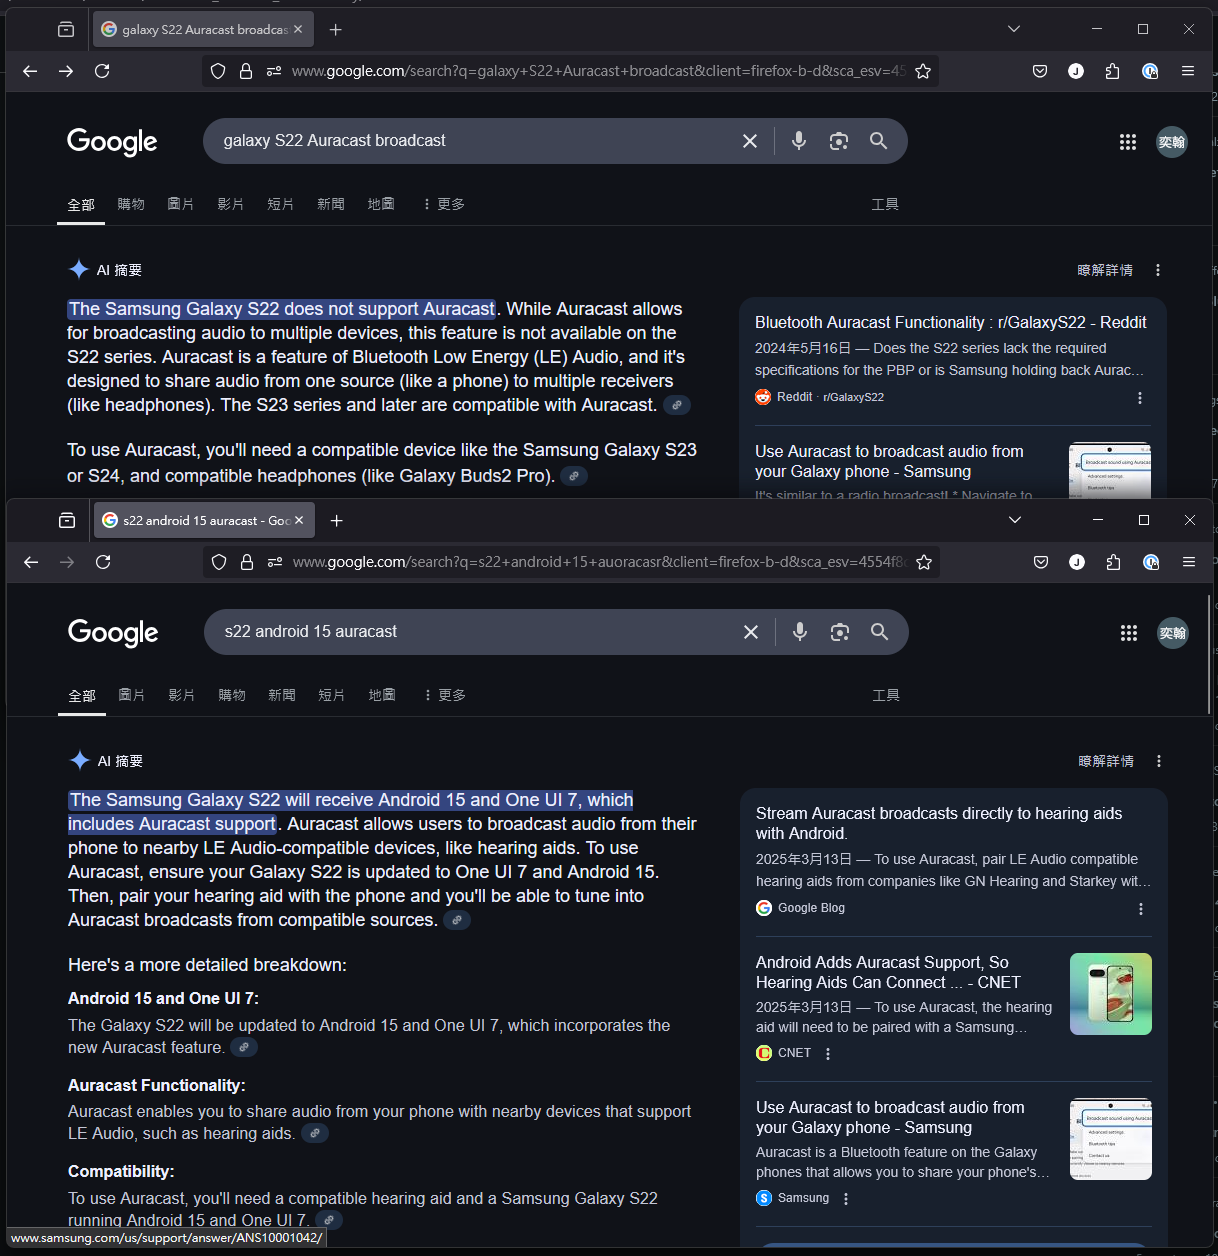Open AI summary options menu in top page

click(x=1158, y=270)
